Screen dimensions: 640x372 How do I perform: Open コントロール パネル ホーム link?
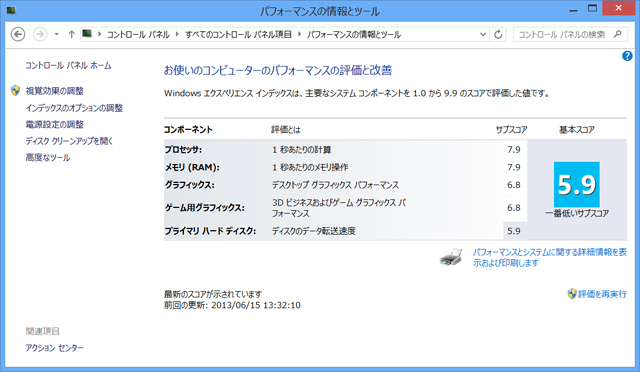(68, 65)
